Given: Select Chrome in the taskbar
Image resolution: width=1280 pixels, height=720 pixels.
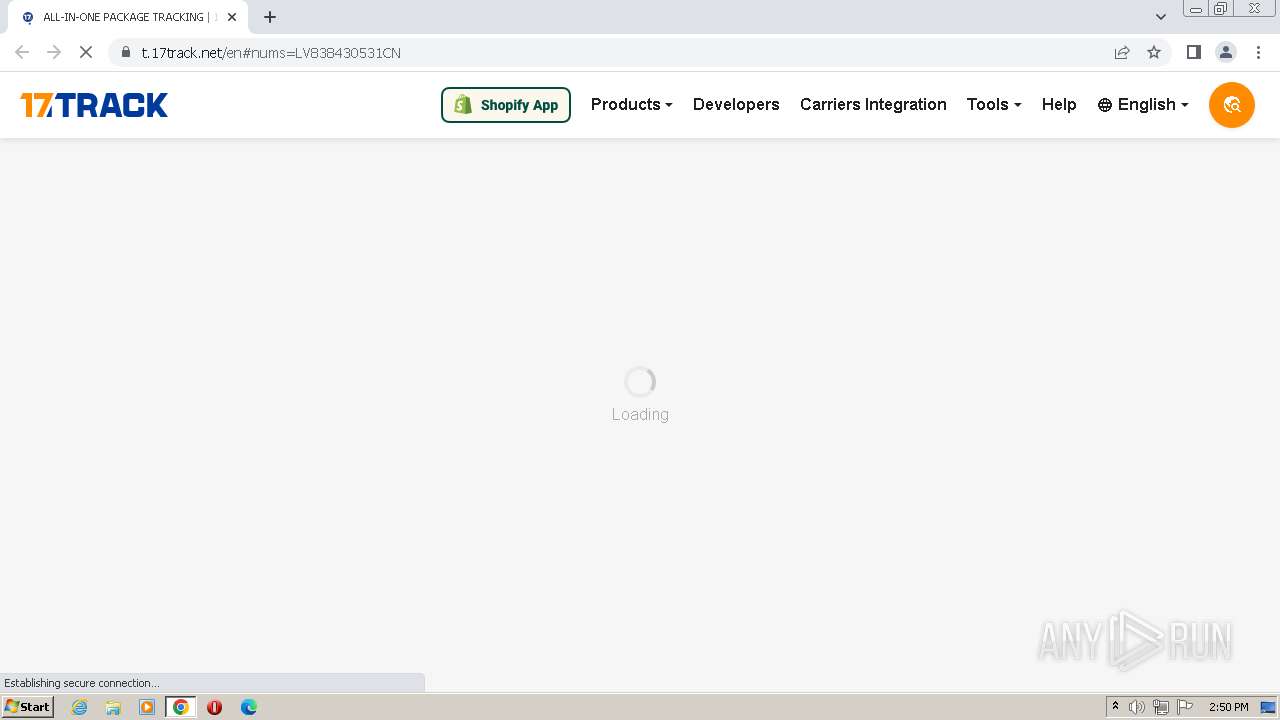Looking at the screenshot, I should click(x=181, y=707).
